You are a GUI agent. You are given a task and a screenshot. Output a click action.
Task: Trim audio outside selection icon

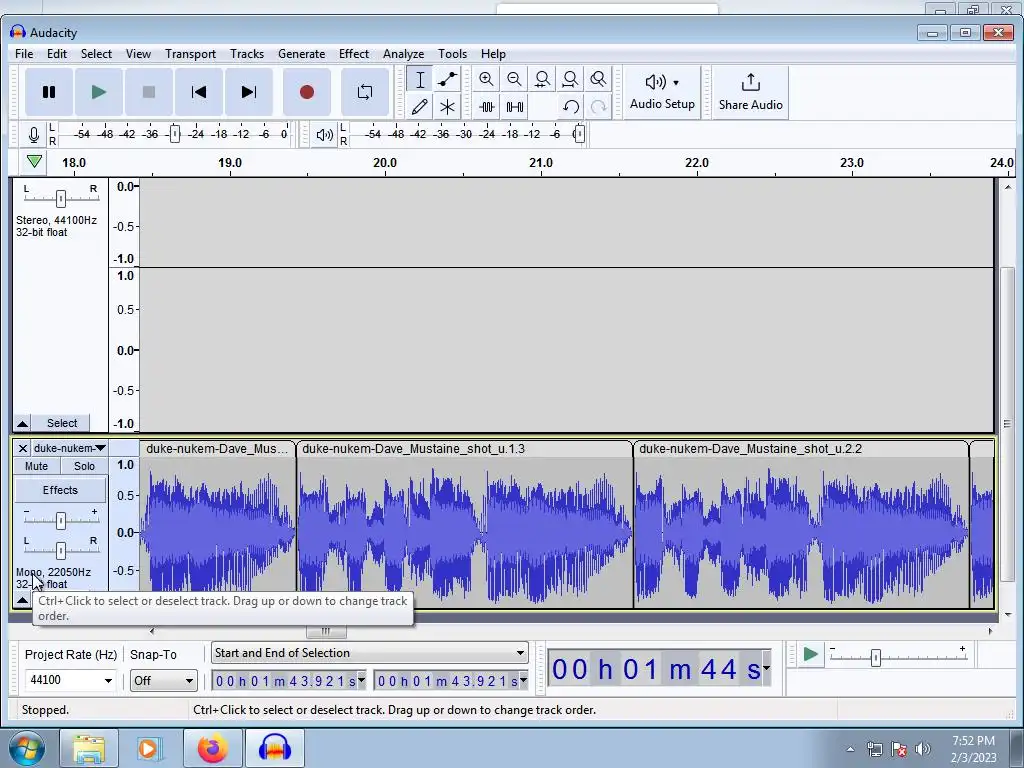(x=487, y=106)
